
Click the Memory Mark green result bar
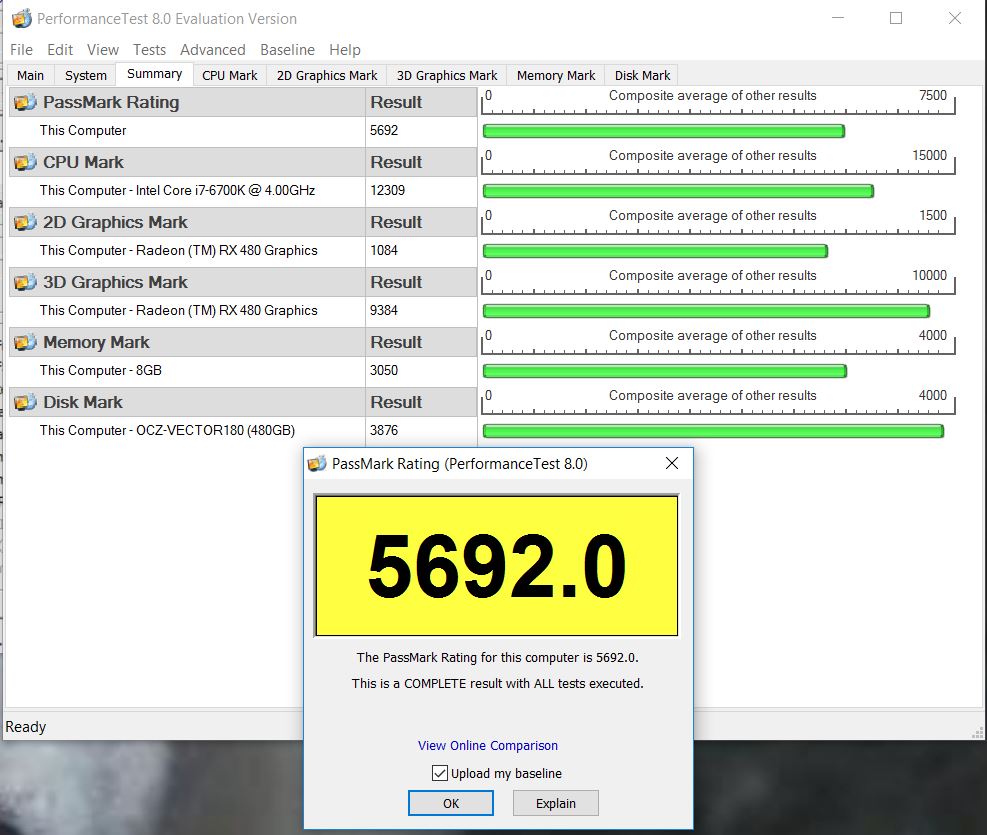665,371
